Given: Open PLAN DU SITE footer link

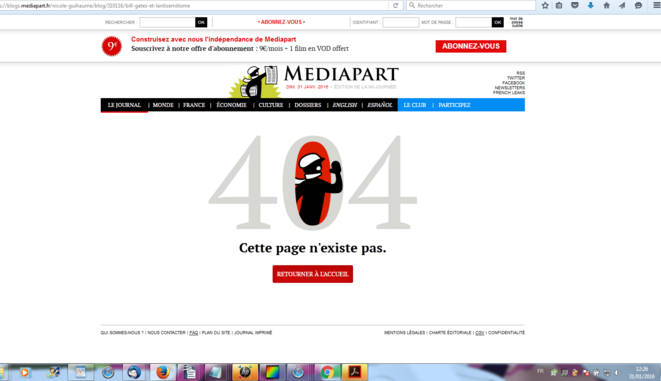Looking at the screenshot, I should 216,333.
